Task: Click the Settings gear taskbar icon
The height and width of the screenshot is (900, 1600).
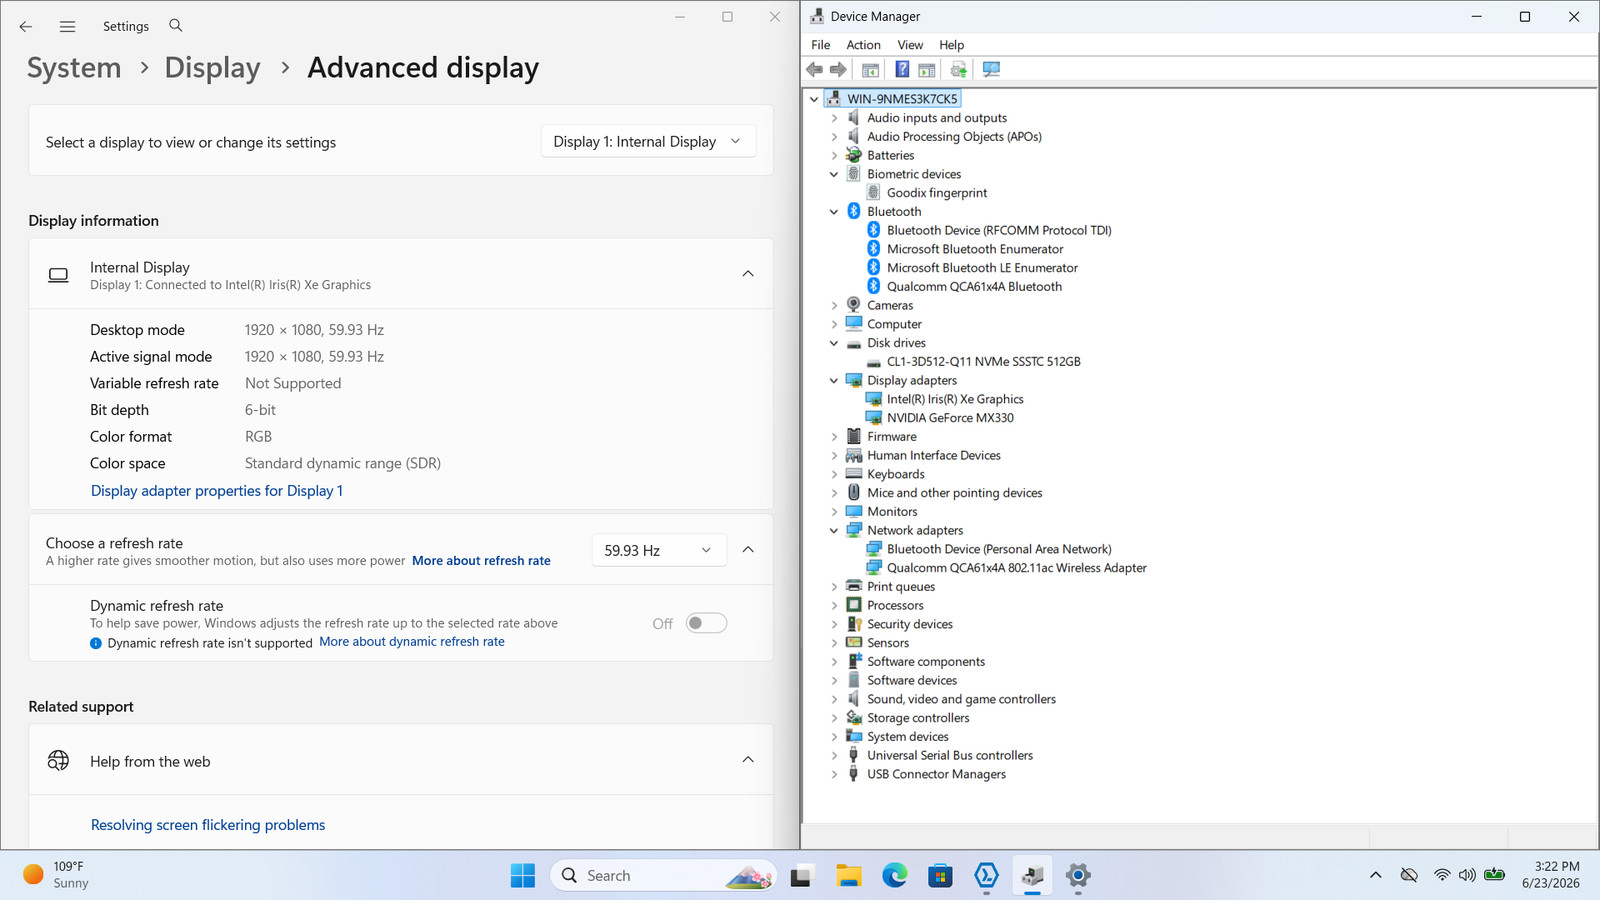Action: (1078, 876)
